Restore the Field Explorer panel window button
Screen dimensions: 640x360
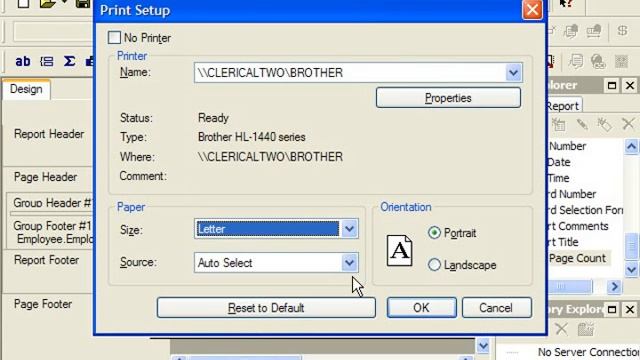(x=612, y=85)
